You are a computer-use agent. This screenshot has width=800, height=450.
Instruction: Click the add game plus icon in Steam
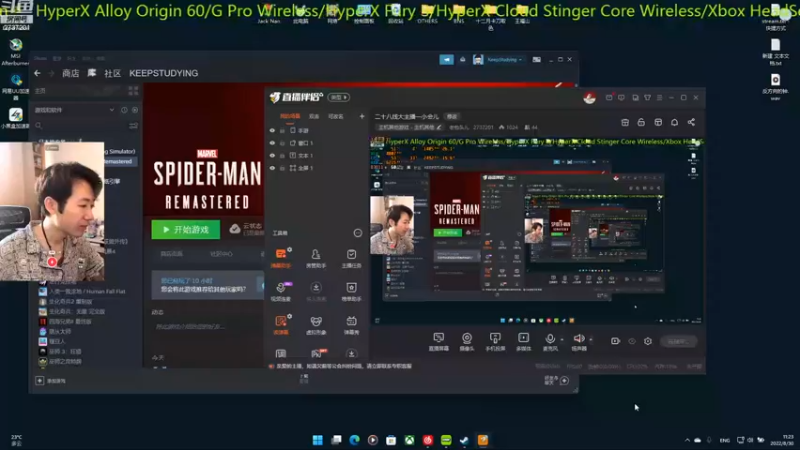(x=39, y=381)
